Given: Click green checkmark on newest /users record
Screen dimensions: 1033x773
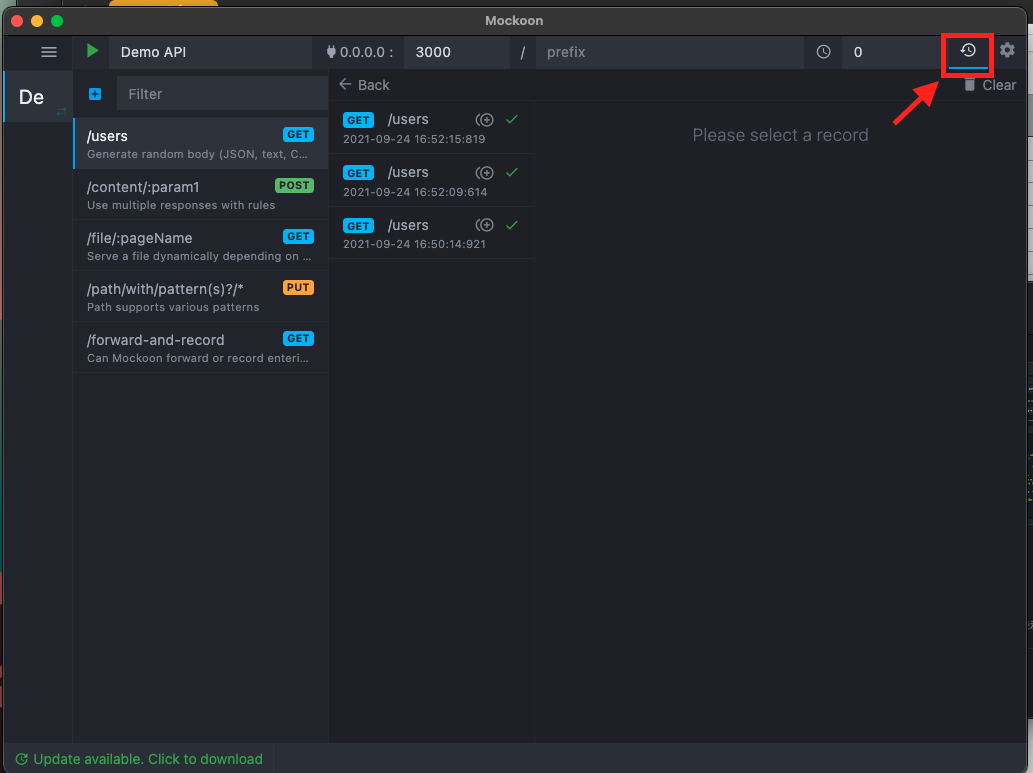Looking at the screenshot, I should click(x=513, y=119).
